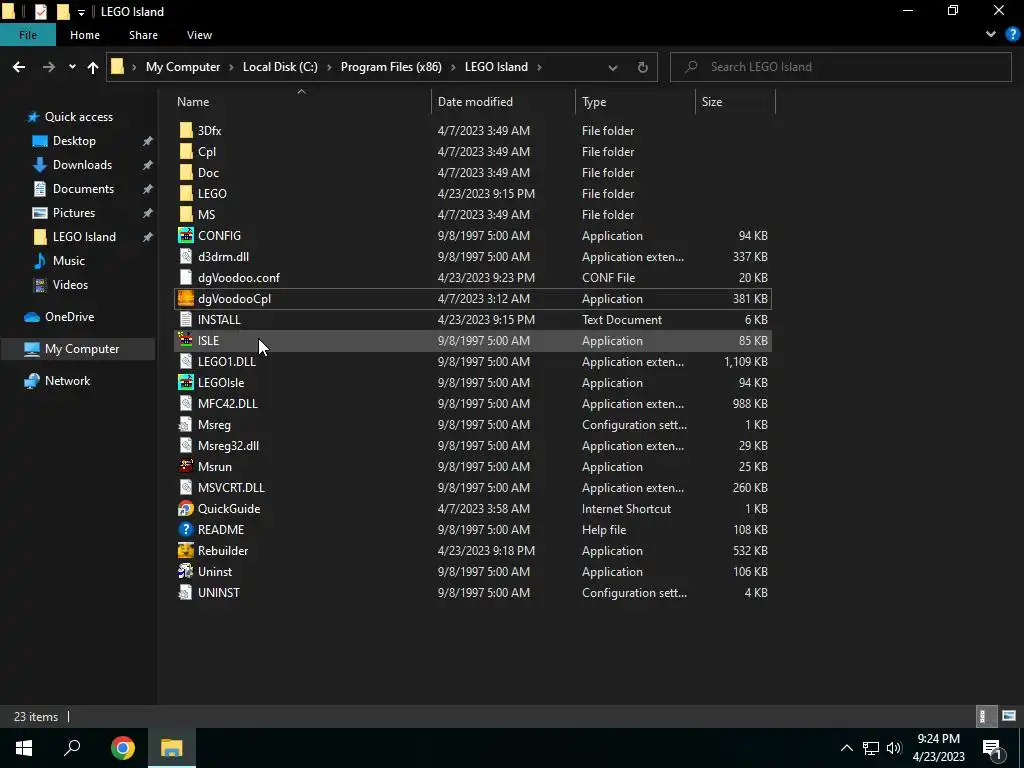The image size is (1024, 768).
Task: Expand the ribbon with the chevron
Action: click(x=991, y=35)
